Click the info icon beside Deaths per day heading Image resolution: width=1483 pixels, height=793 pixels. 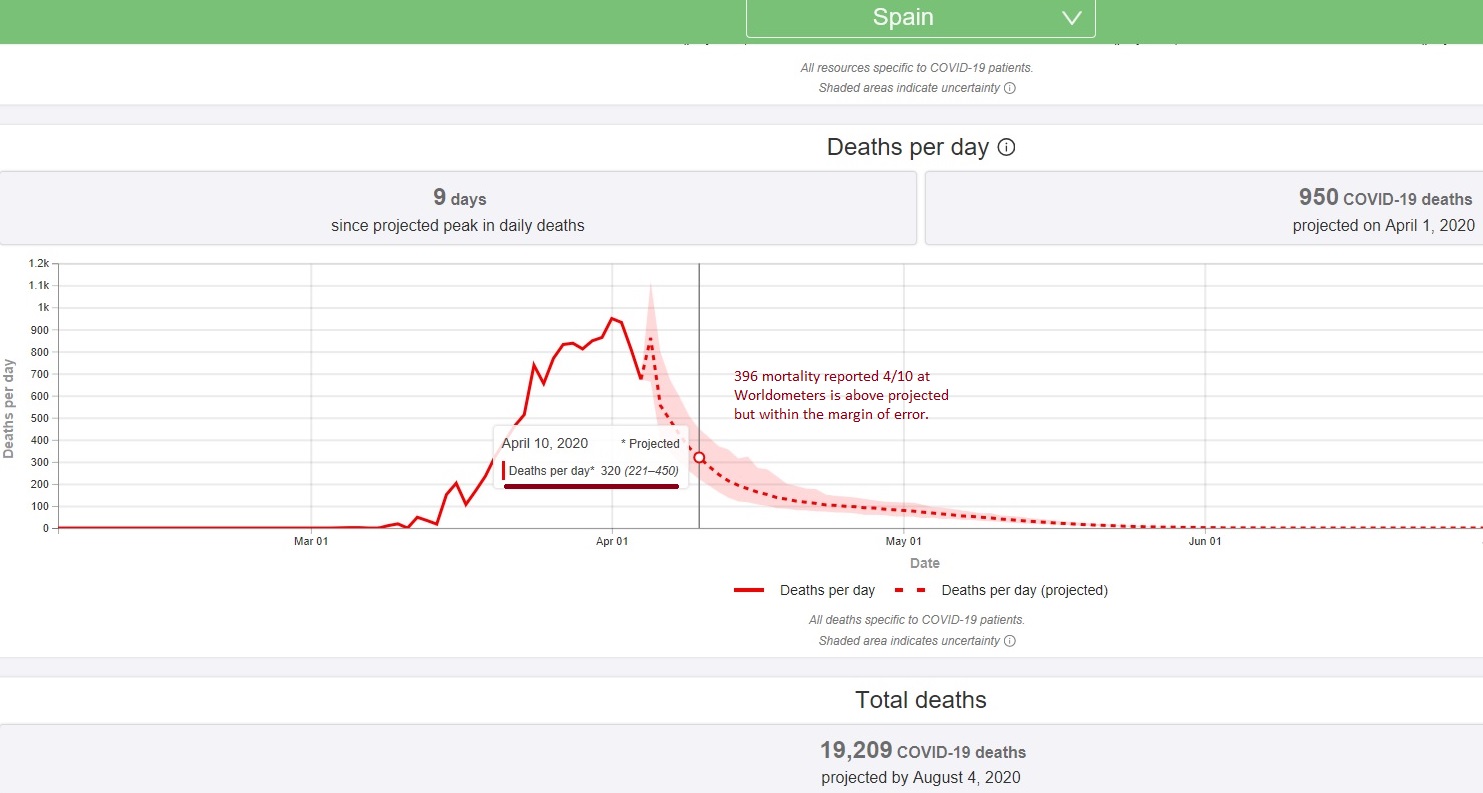pyautogui.click(x=1007, y=148)
